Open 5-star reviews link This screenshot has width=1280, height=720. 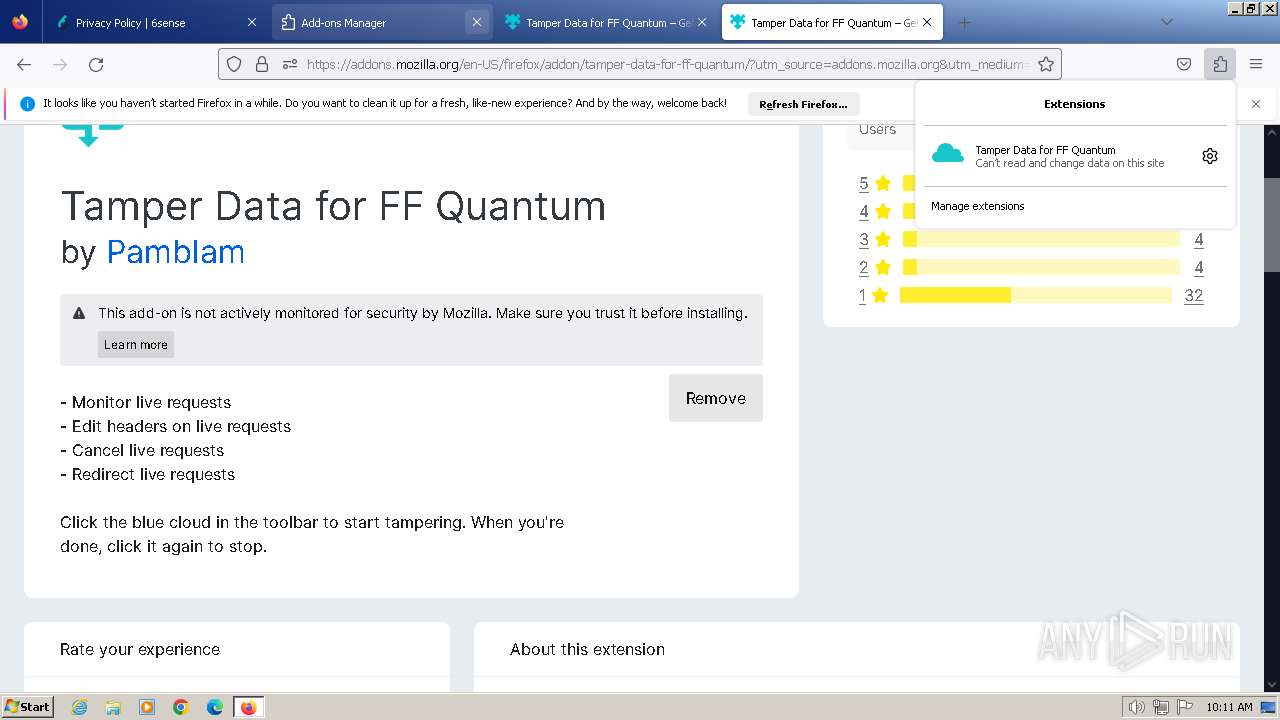[x=864, y=183]
